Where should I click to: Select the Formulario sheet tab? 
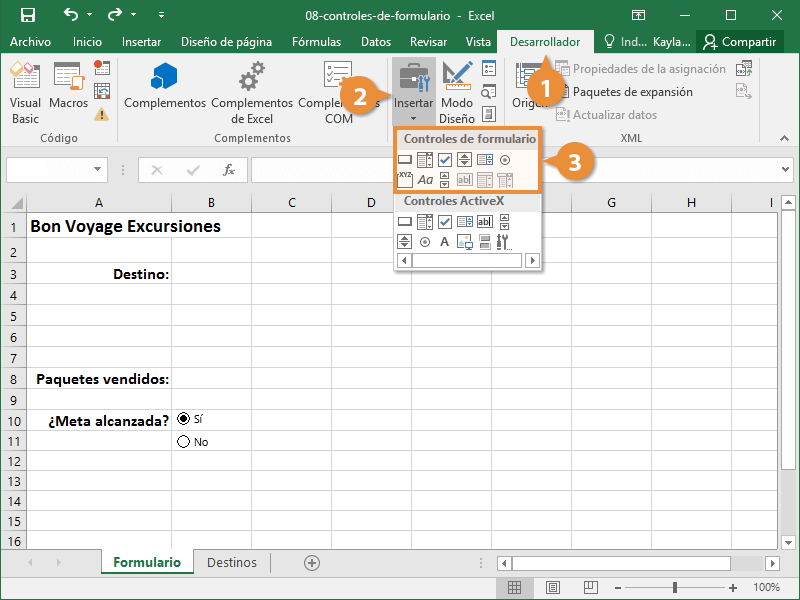147,562
